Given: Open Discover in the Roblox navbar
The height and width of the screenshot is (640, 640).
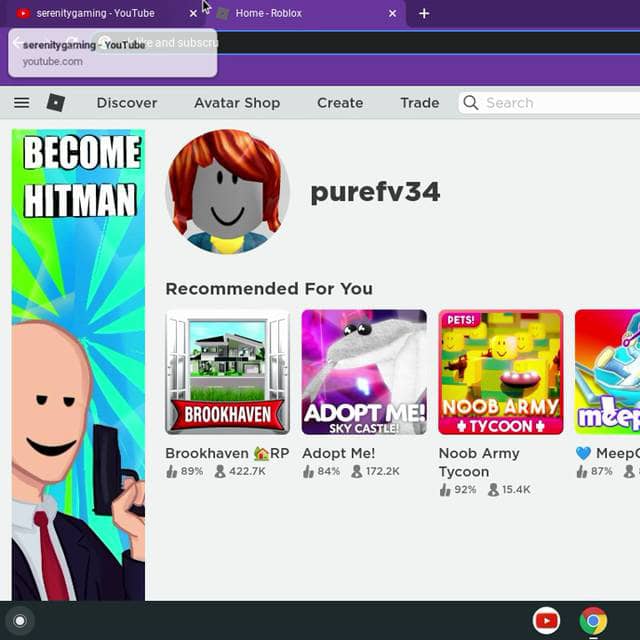Looking at the screenshot, I should coord(127,103).
